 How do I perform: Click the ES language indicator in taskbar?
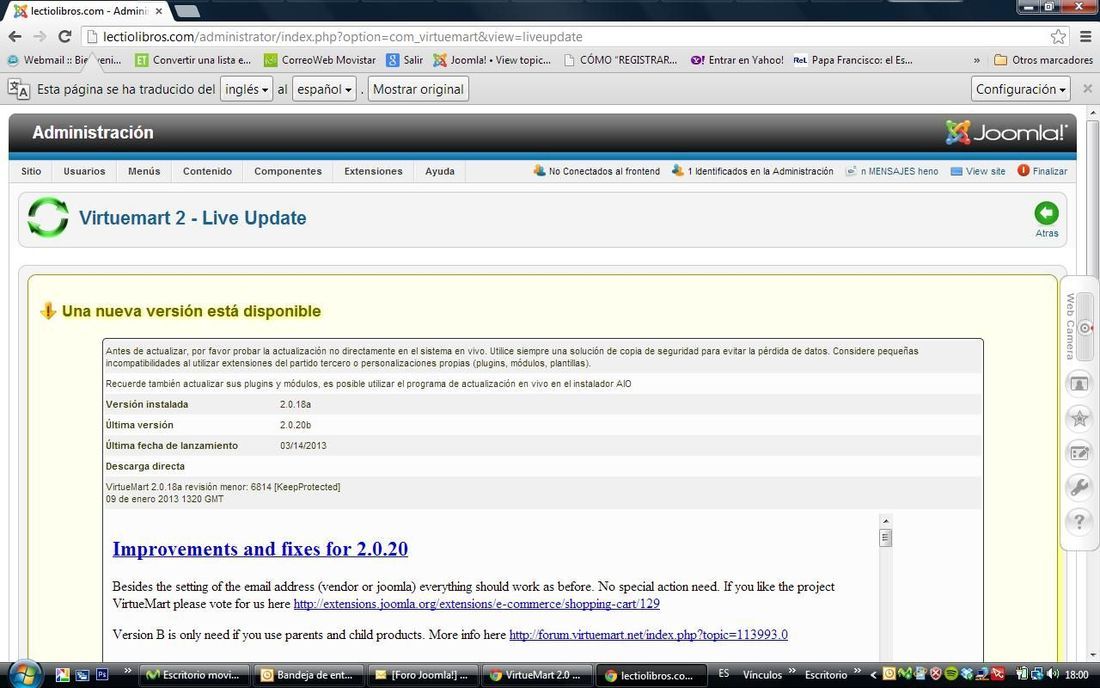click(x=724, y=673)
